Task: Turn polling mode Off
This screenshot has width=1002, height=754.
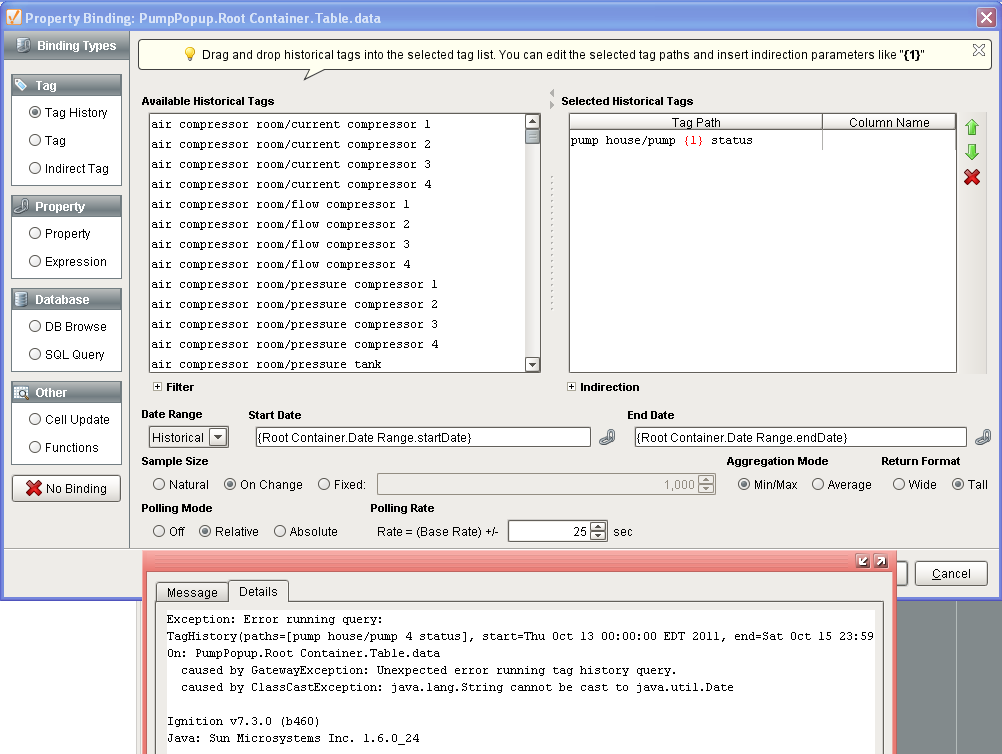Action: 169,532
